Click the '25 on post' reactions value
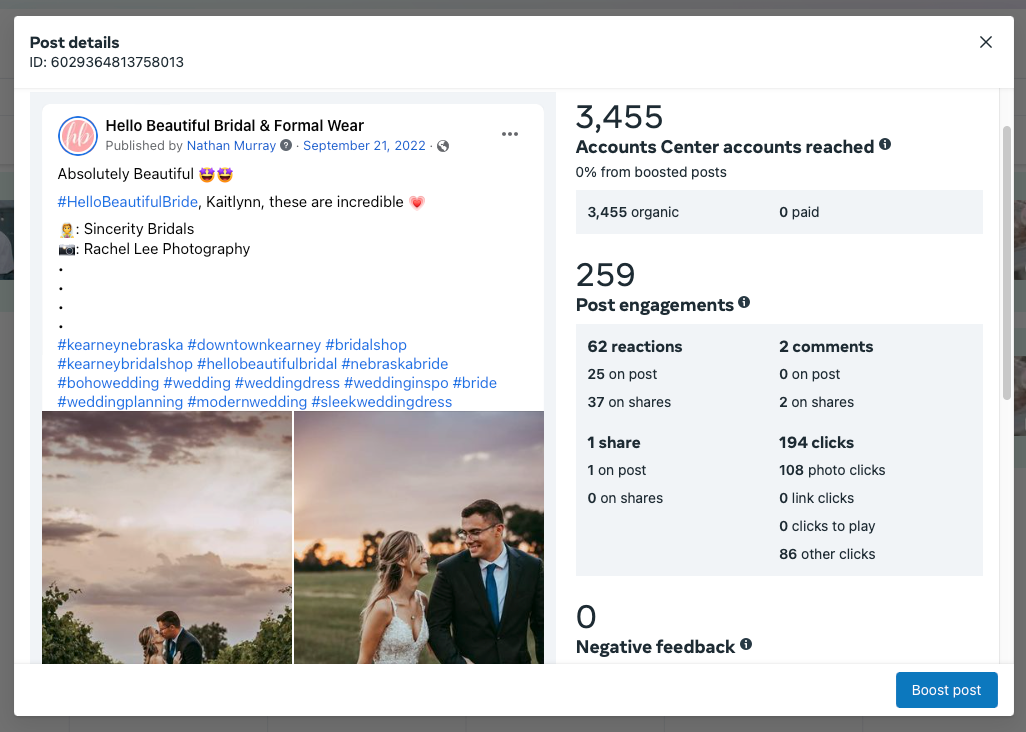The height and width of the screenshot is (732, 1026). [x=622, y=374]
